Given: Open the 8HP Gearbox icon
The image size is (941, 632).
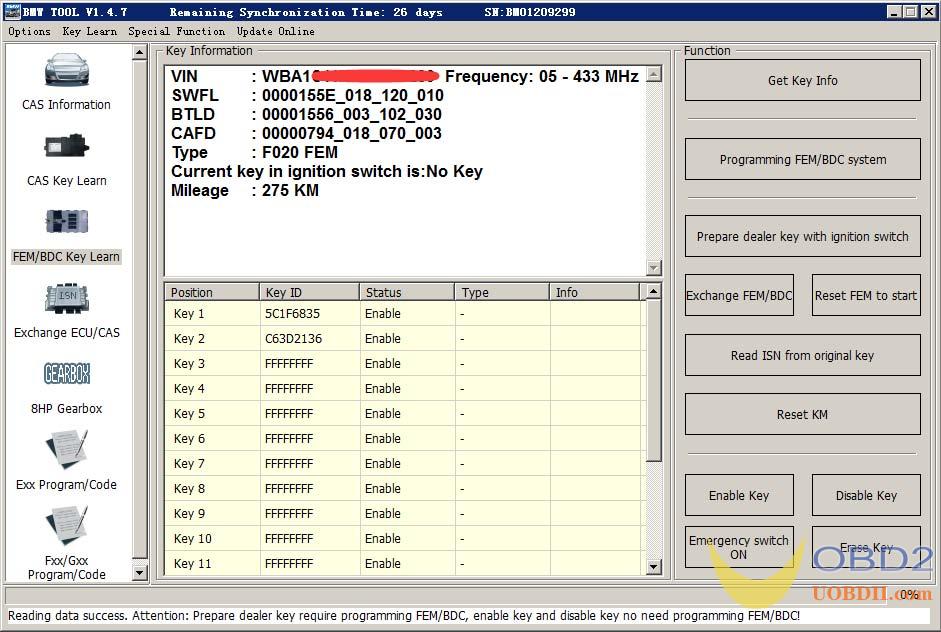Looking at the screenshot, I should pyautogui.click(x=66, y=375).
